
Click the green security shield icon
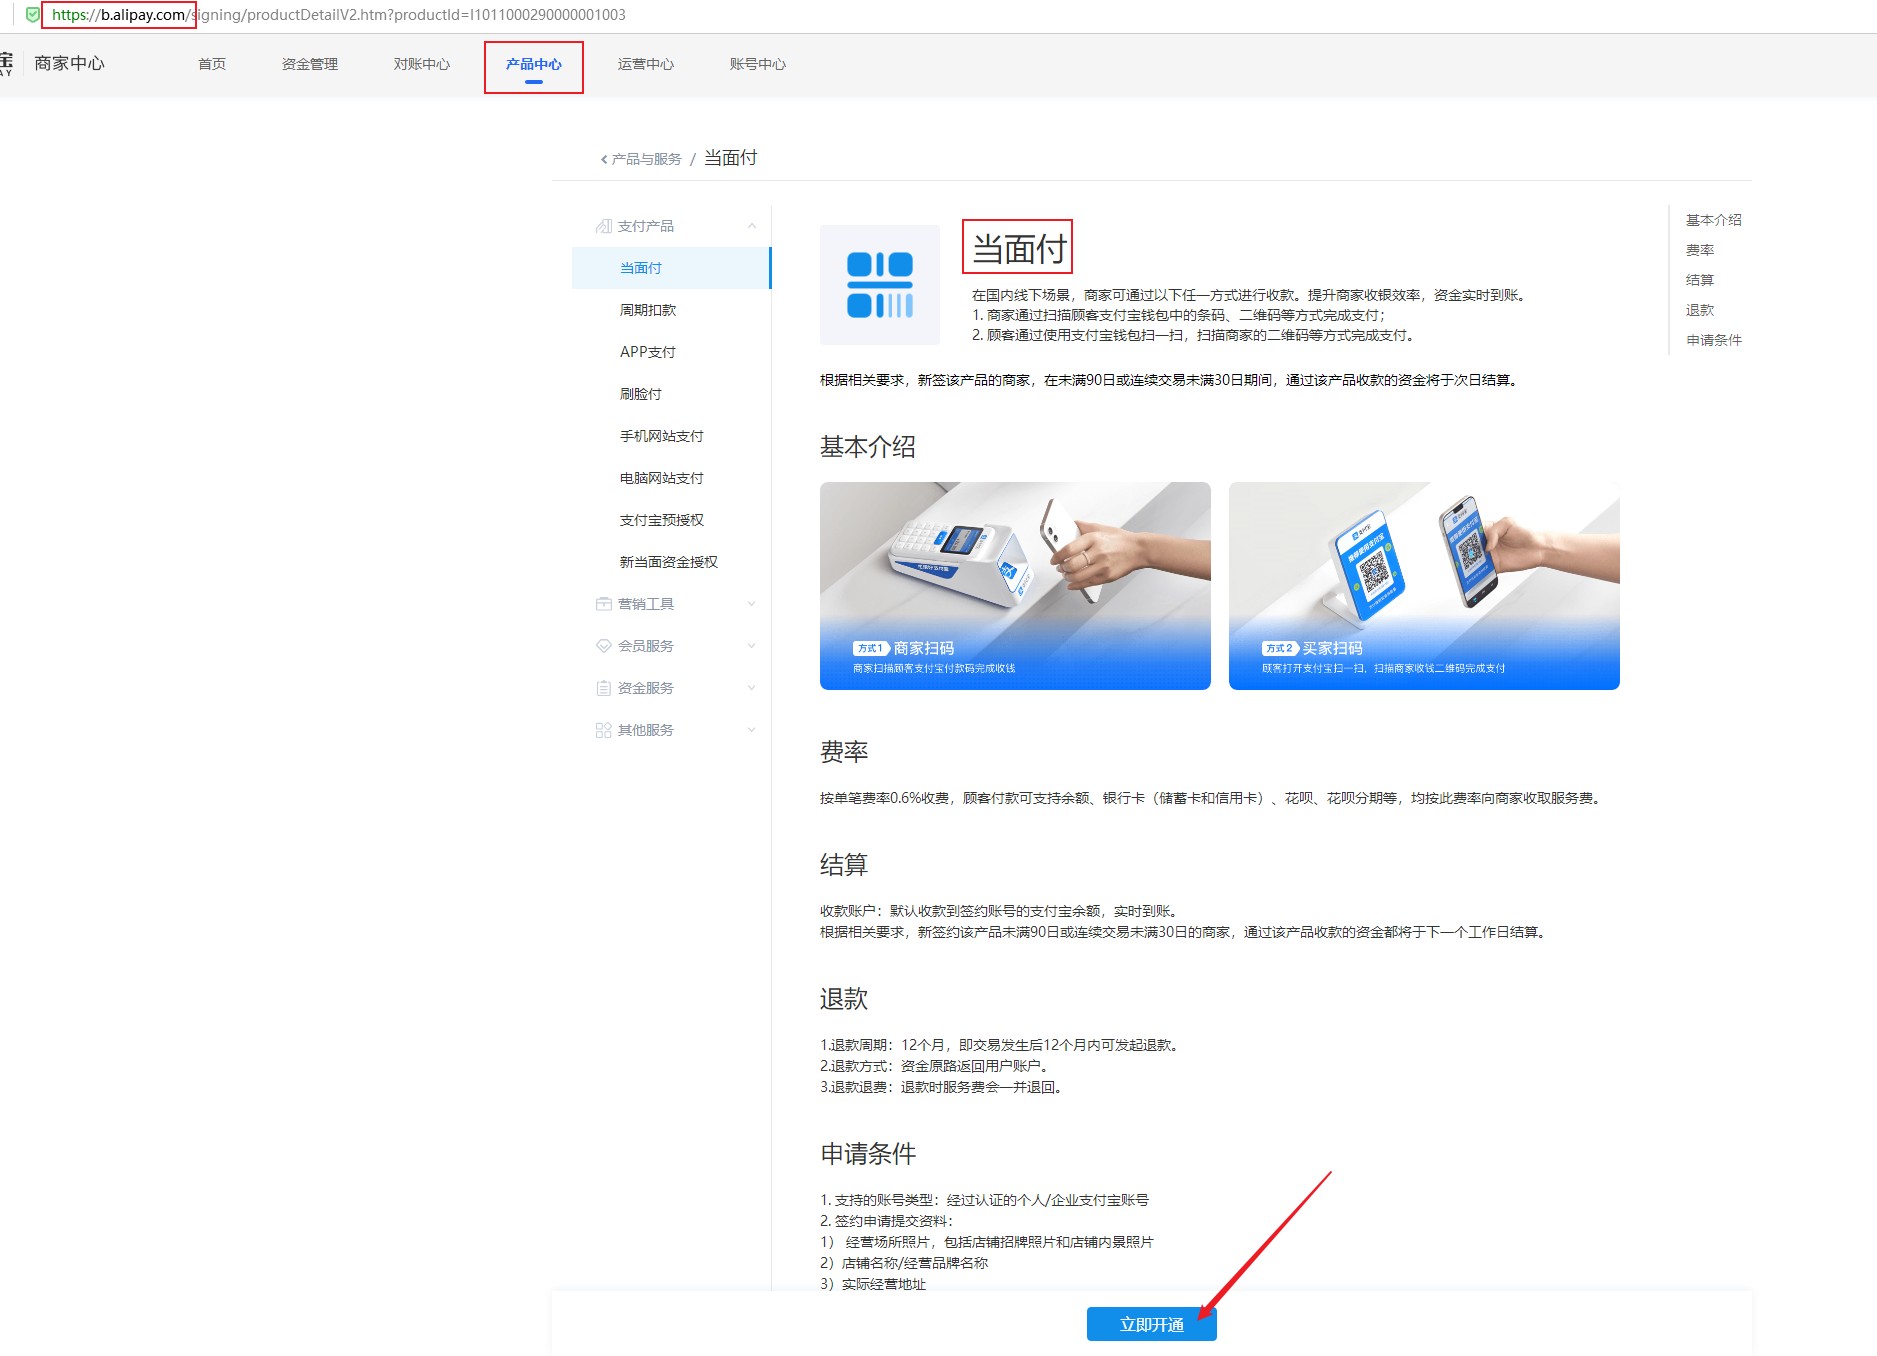tap(33, 15)
